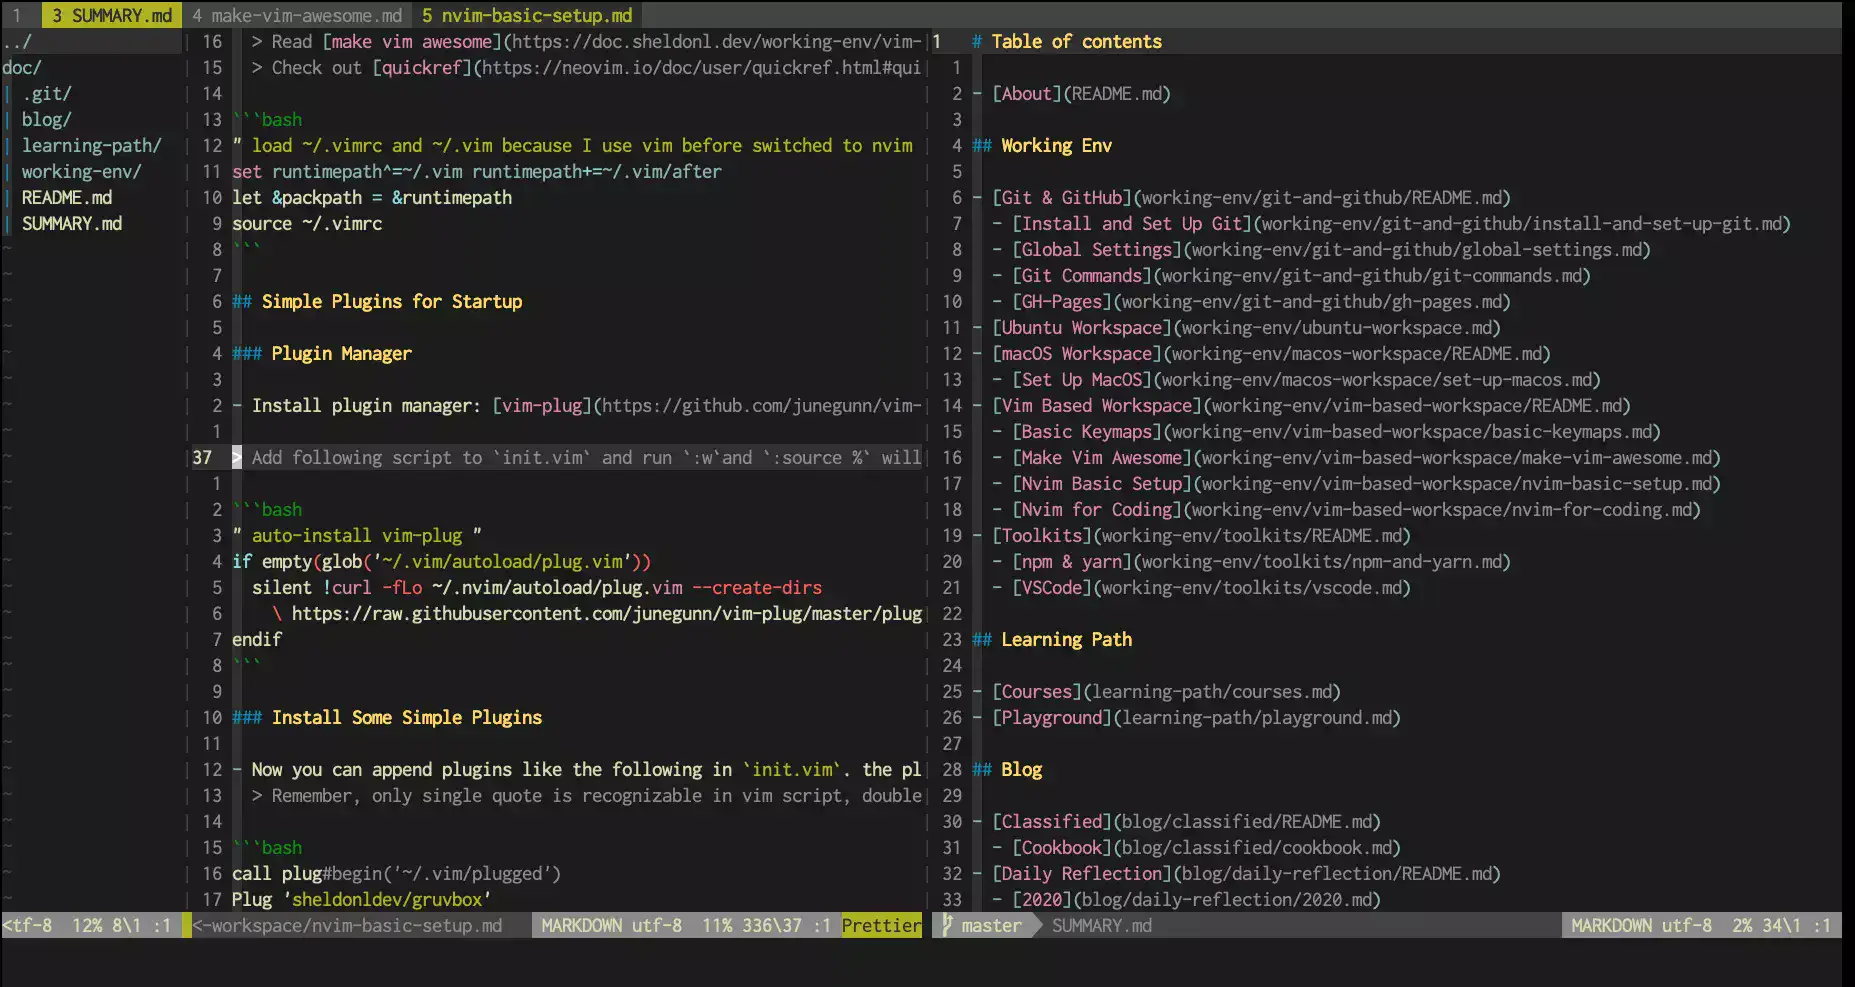
Task: Click SUMMARY.md filename in right status line
Action: pos(1101,925)
